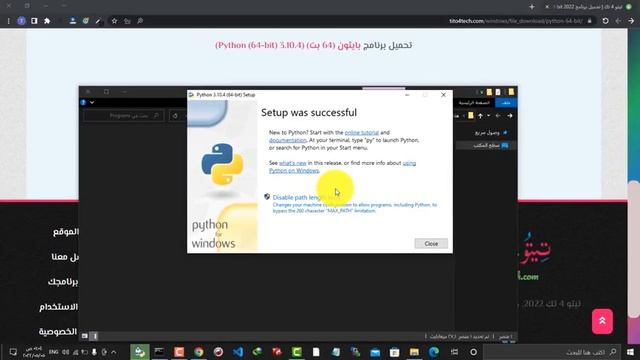The width and height of the screenshot is (640, 360).
Task: Click the share icon in address bar
Action: [127, 21]
